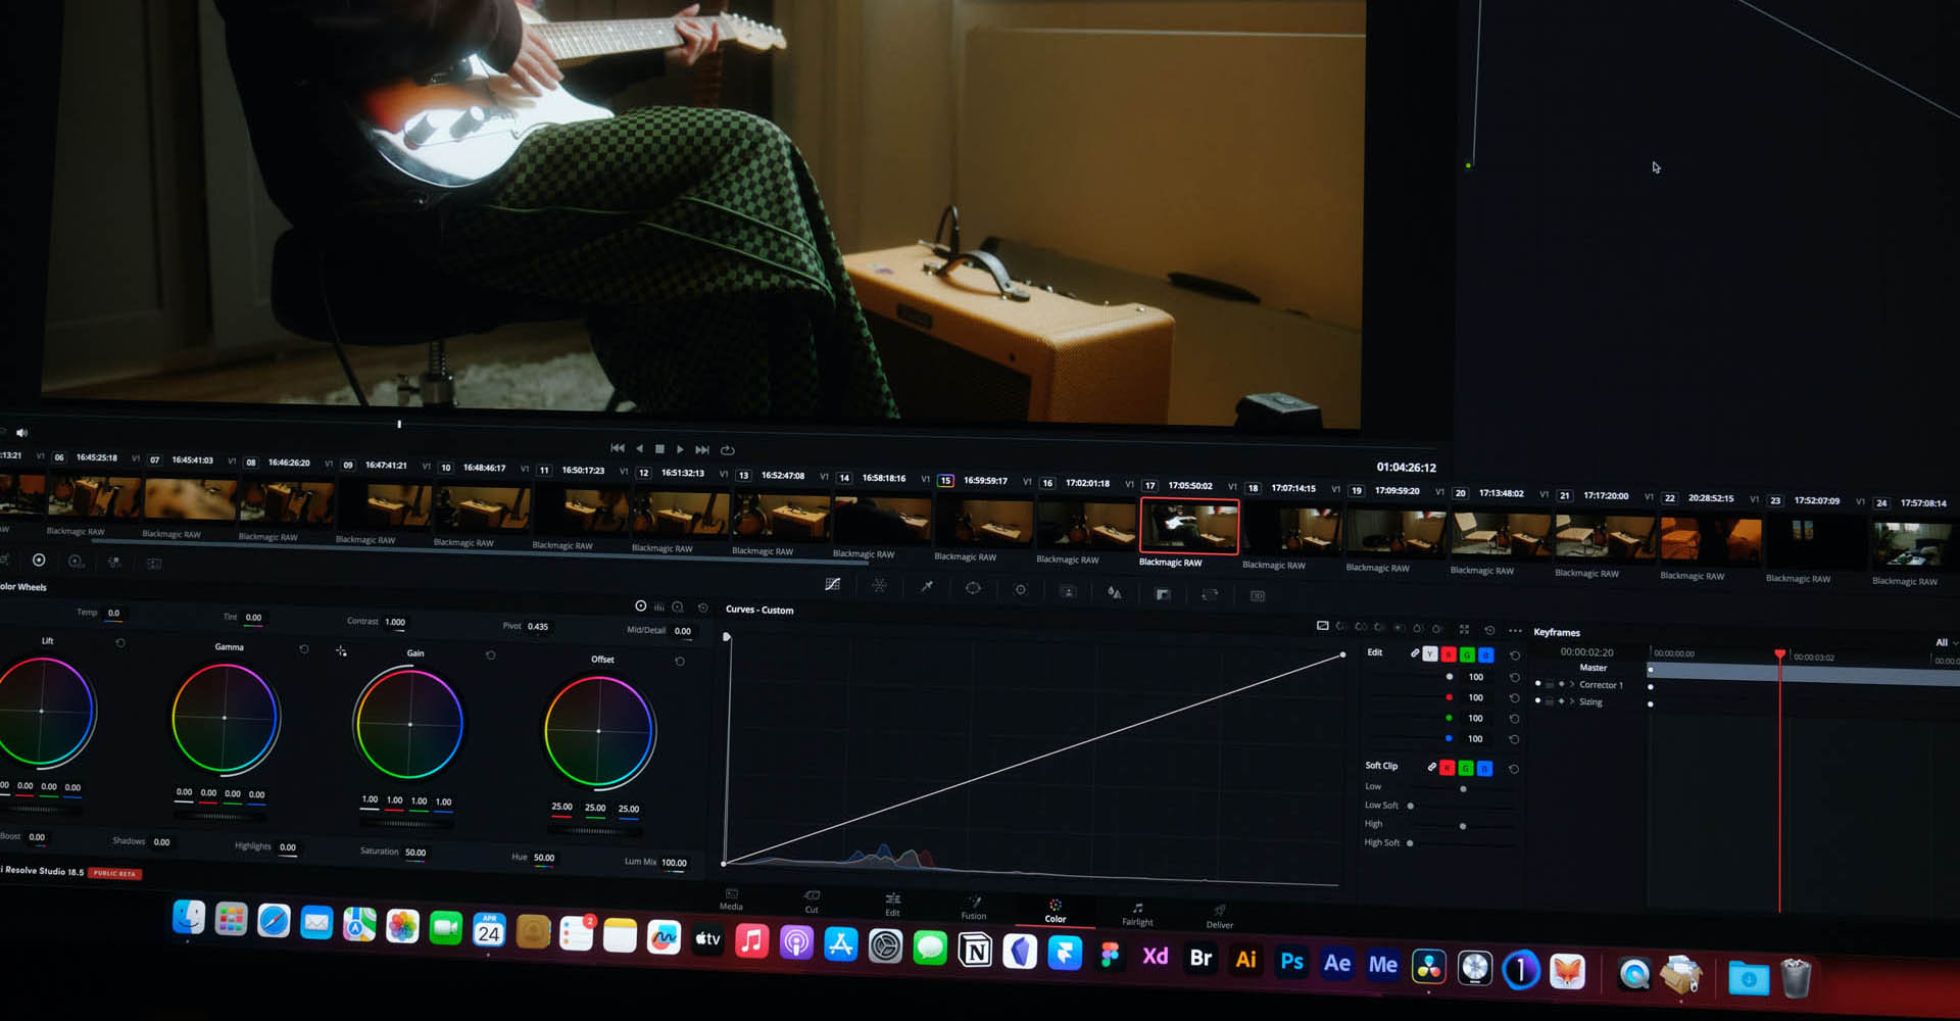Reset the Gain wheel
This screenshot has height=1021, width=1960.
[490, 655]
